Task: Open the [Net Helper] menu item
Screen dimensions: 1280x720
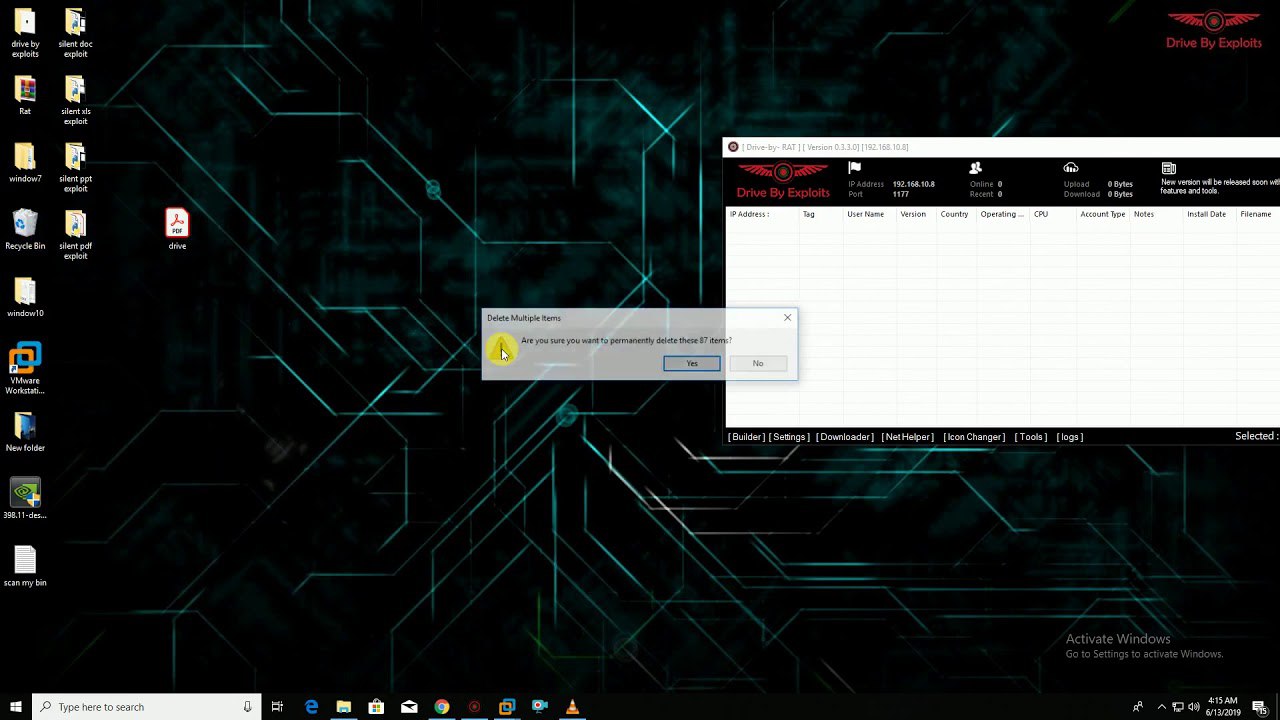Action: [908, 437]
